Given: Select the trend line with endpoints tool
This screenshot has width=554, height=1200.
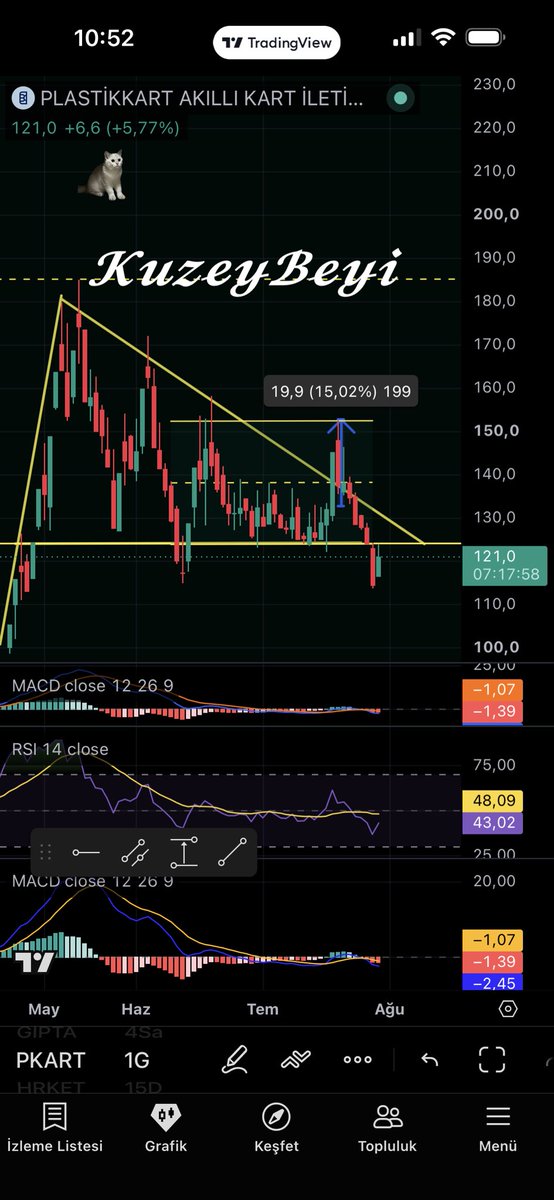Looking at the screenshot, I should coord(134,853).
